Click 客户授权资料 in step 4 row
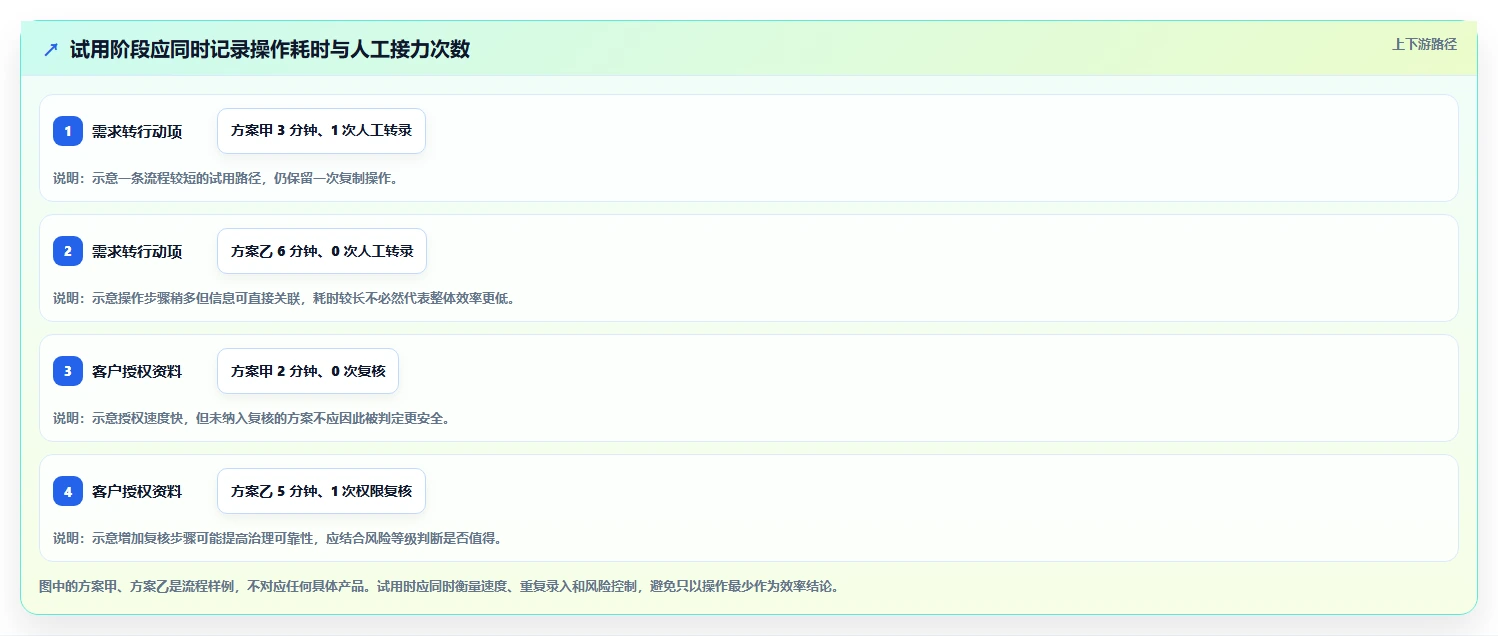Viewport: 1498px width, 636px height. (137, 491)
